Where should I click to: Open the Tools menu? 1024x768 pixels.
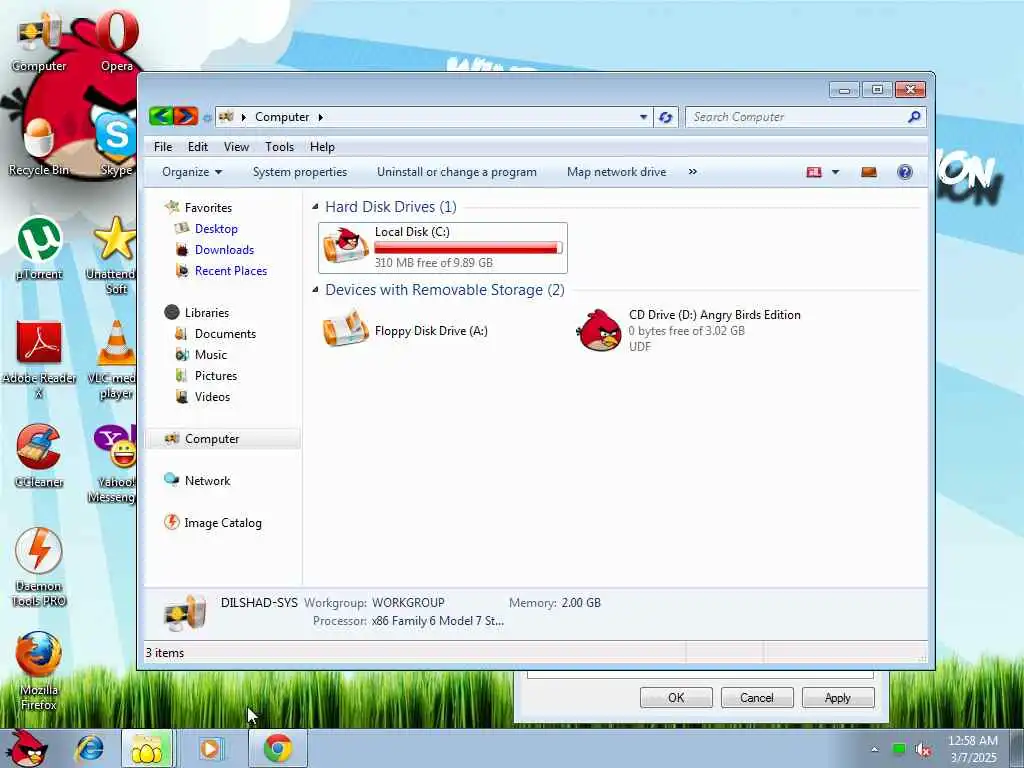pos(279,147)
